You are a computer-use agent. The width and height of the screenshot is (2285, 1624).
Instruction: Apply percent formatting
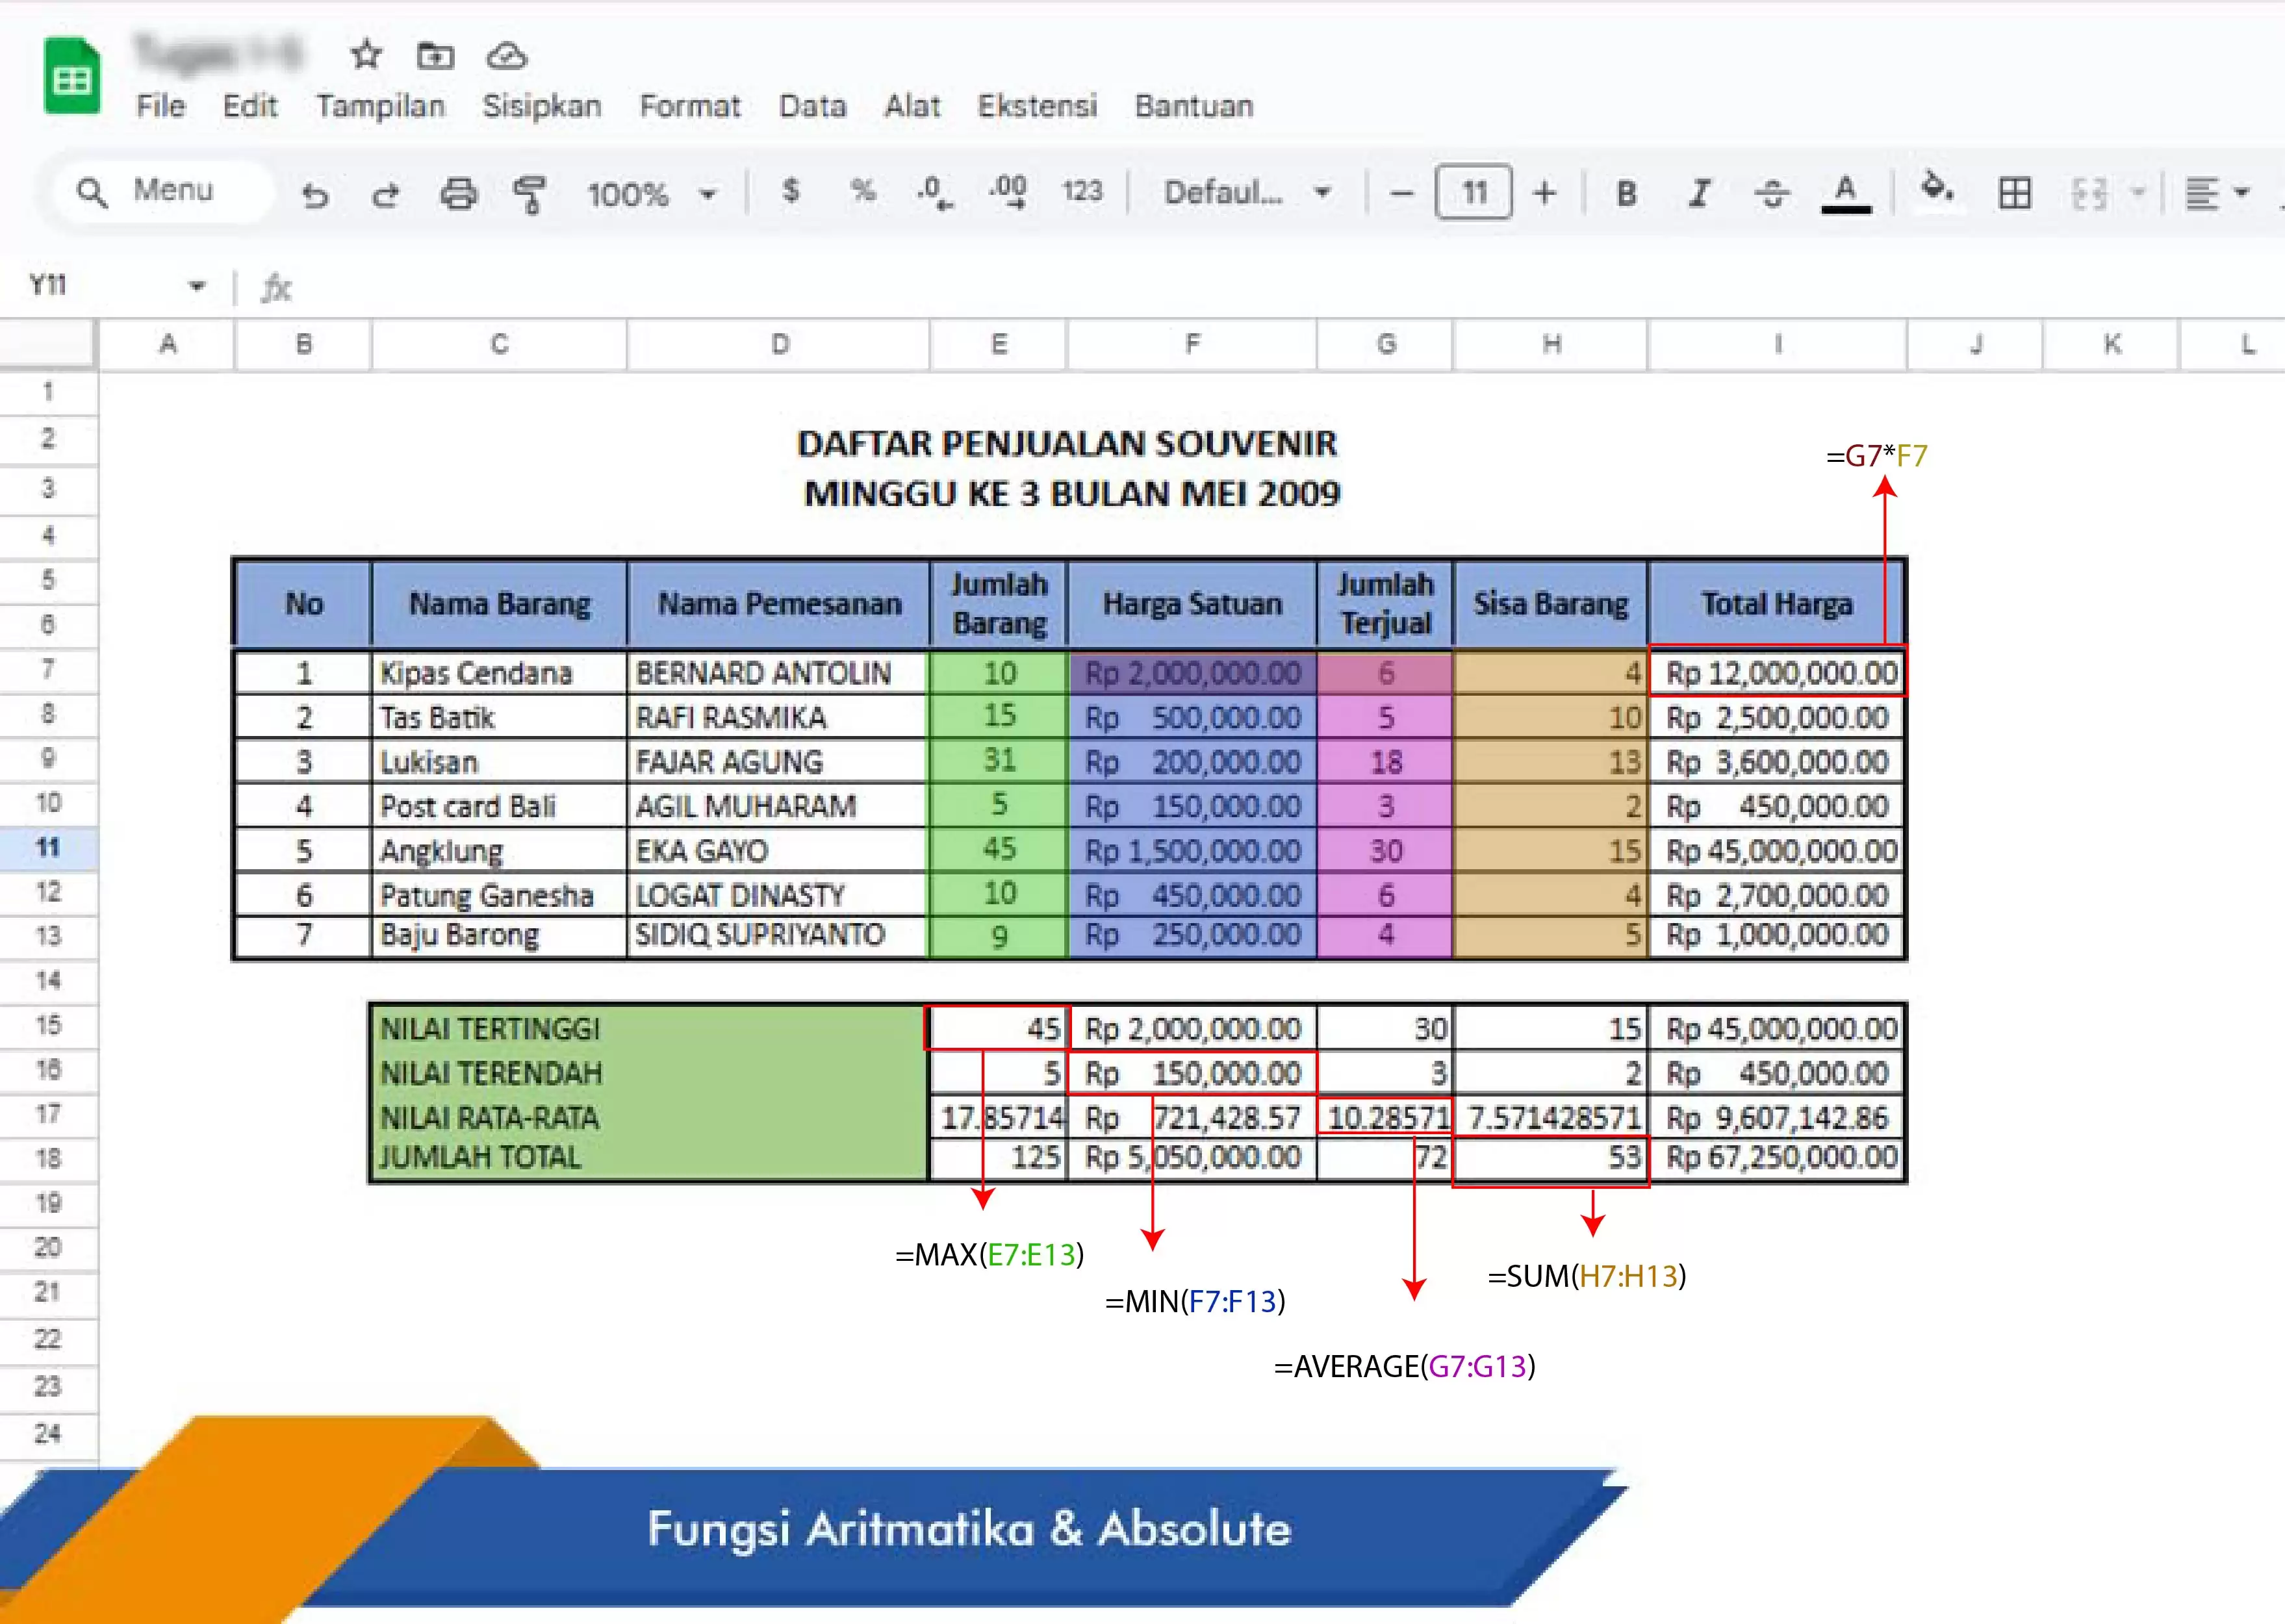[862, 192]
